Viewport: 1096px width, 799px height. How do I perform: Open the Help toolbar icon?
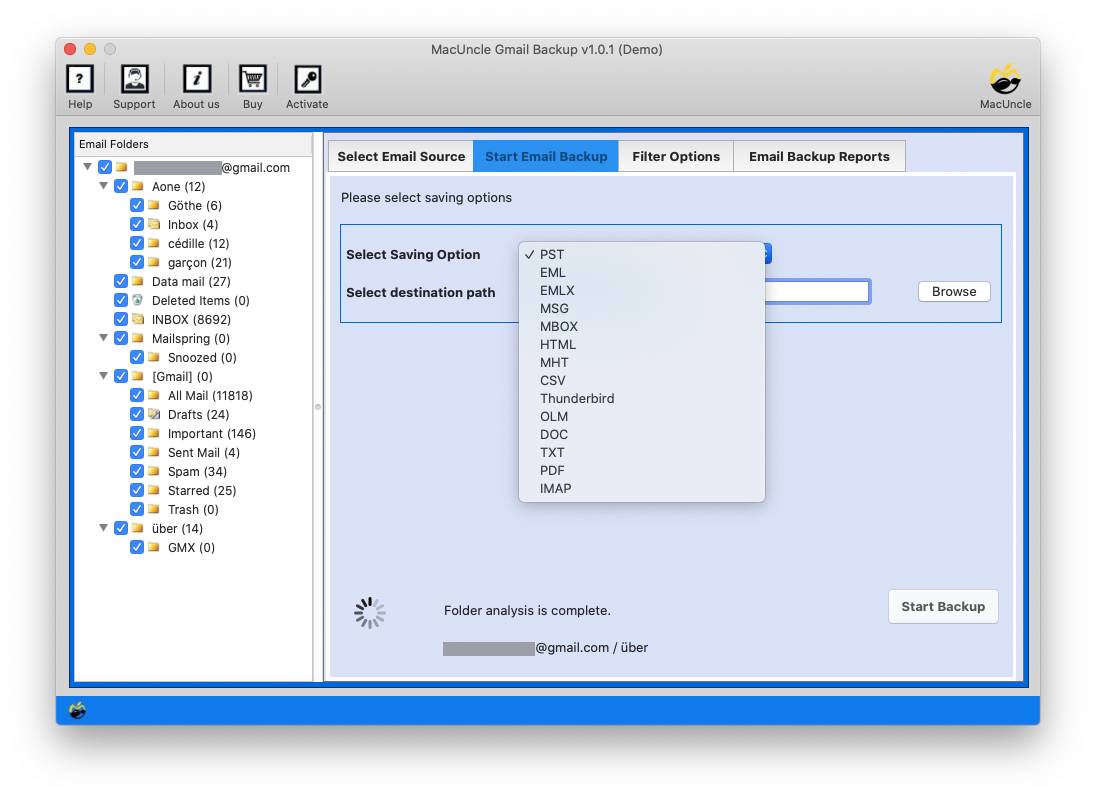coord(80,79)
